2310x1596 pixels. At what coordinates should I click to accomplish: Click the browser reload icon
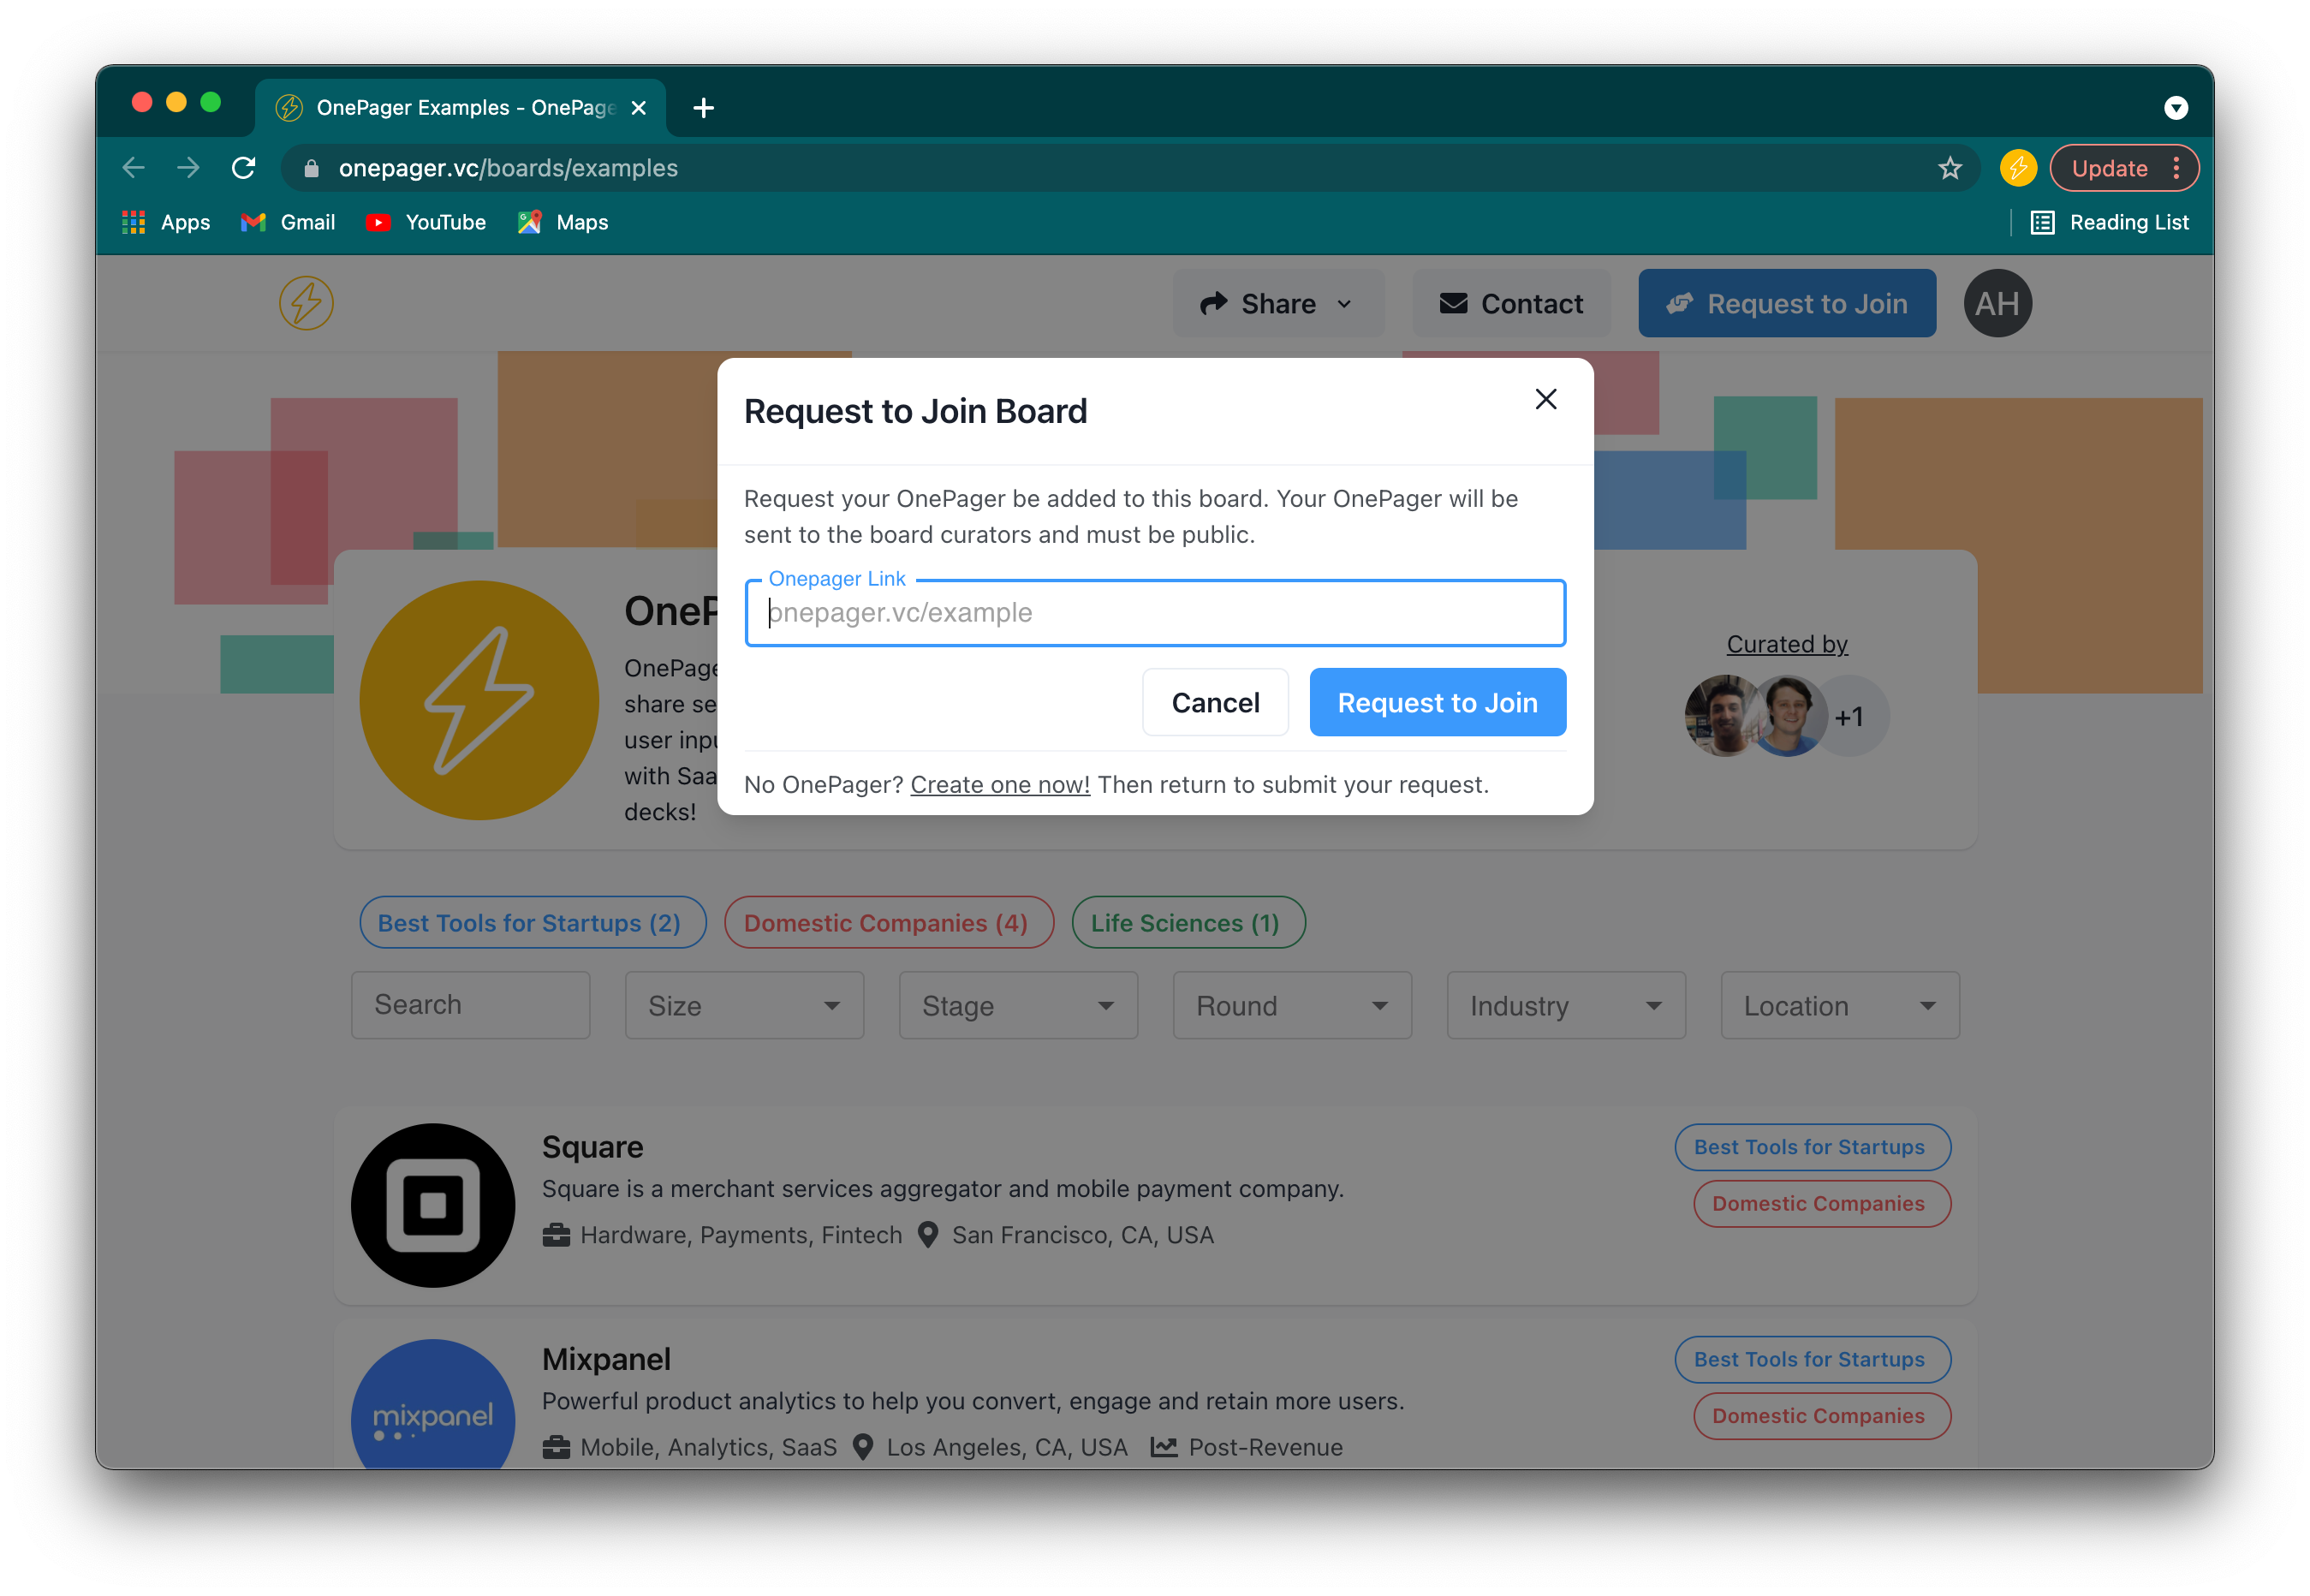click(x=243, y=168)
